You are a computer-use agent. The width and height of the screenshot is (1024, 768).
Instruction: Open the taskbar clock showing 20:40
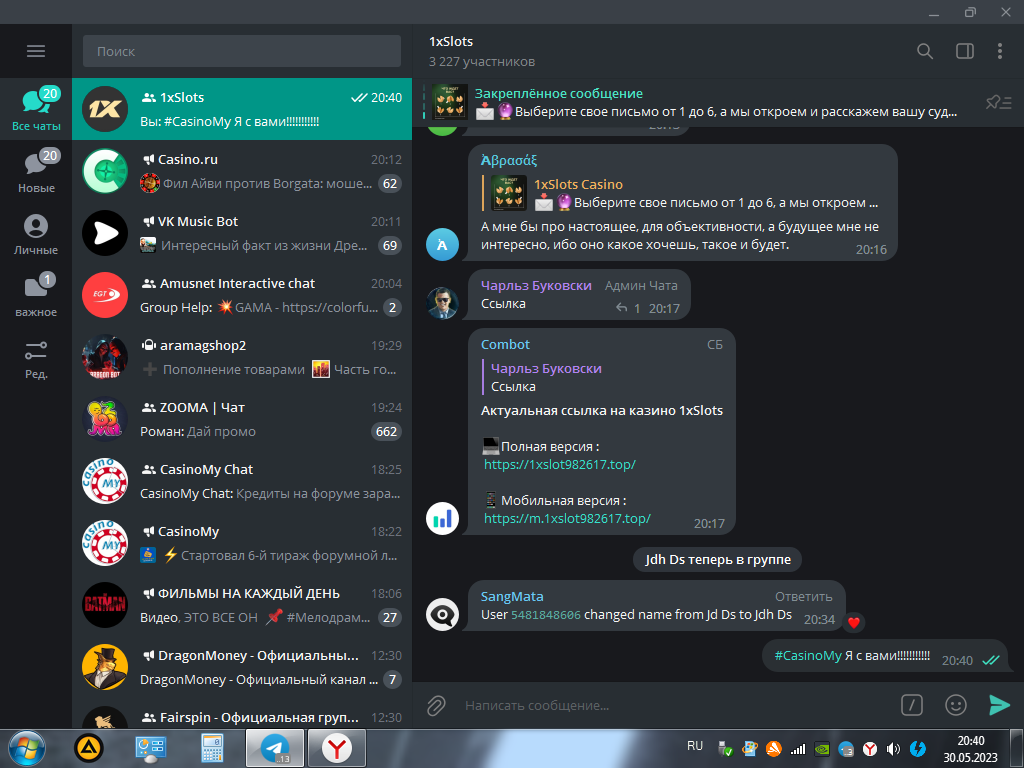[970, 749]
